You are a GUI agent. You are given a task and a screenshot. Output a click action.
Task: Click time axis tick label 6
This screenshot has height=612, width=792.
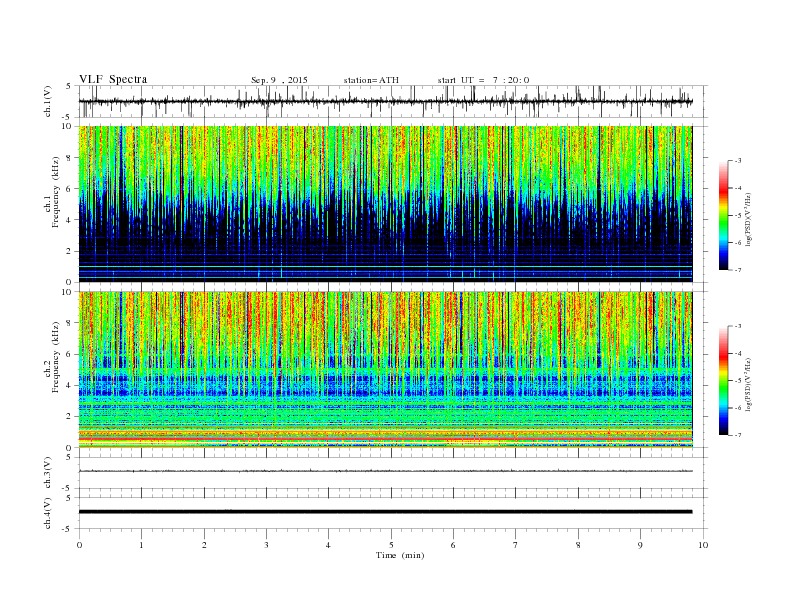(x=453, y=545)
